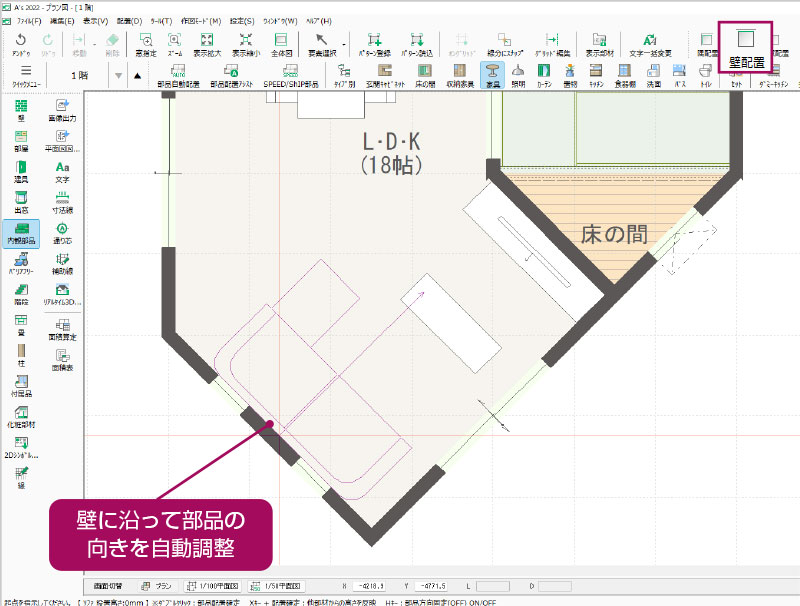Open the クイックメニュー hamburger menu
800x606 pixels.
pyautogui.click(x=26, y=75)
